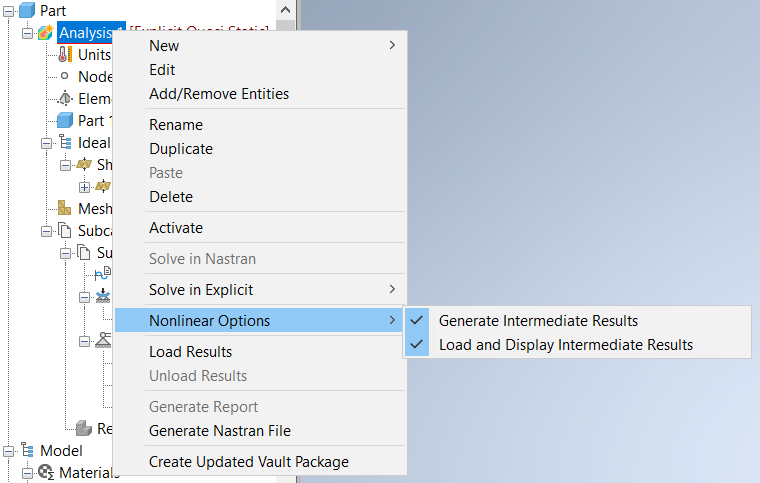The width and height of the screenshot is (760, 483).
Task: Click the Analysis 1 node icon
Action: 46,32
